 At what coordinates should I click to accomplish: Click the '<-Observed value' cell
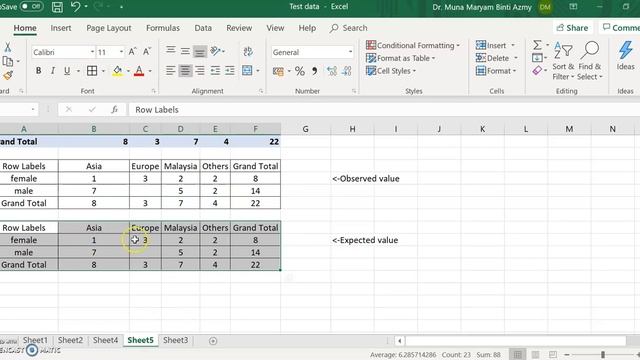click(366, 178)
